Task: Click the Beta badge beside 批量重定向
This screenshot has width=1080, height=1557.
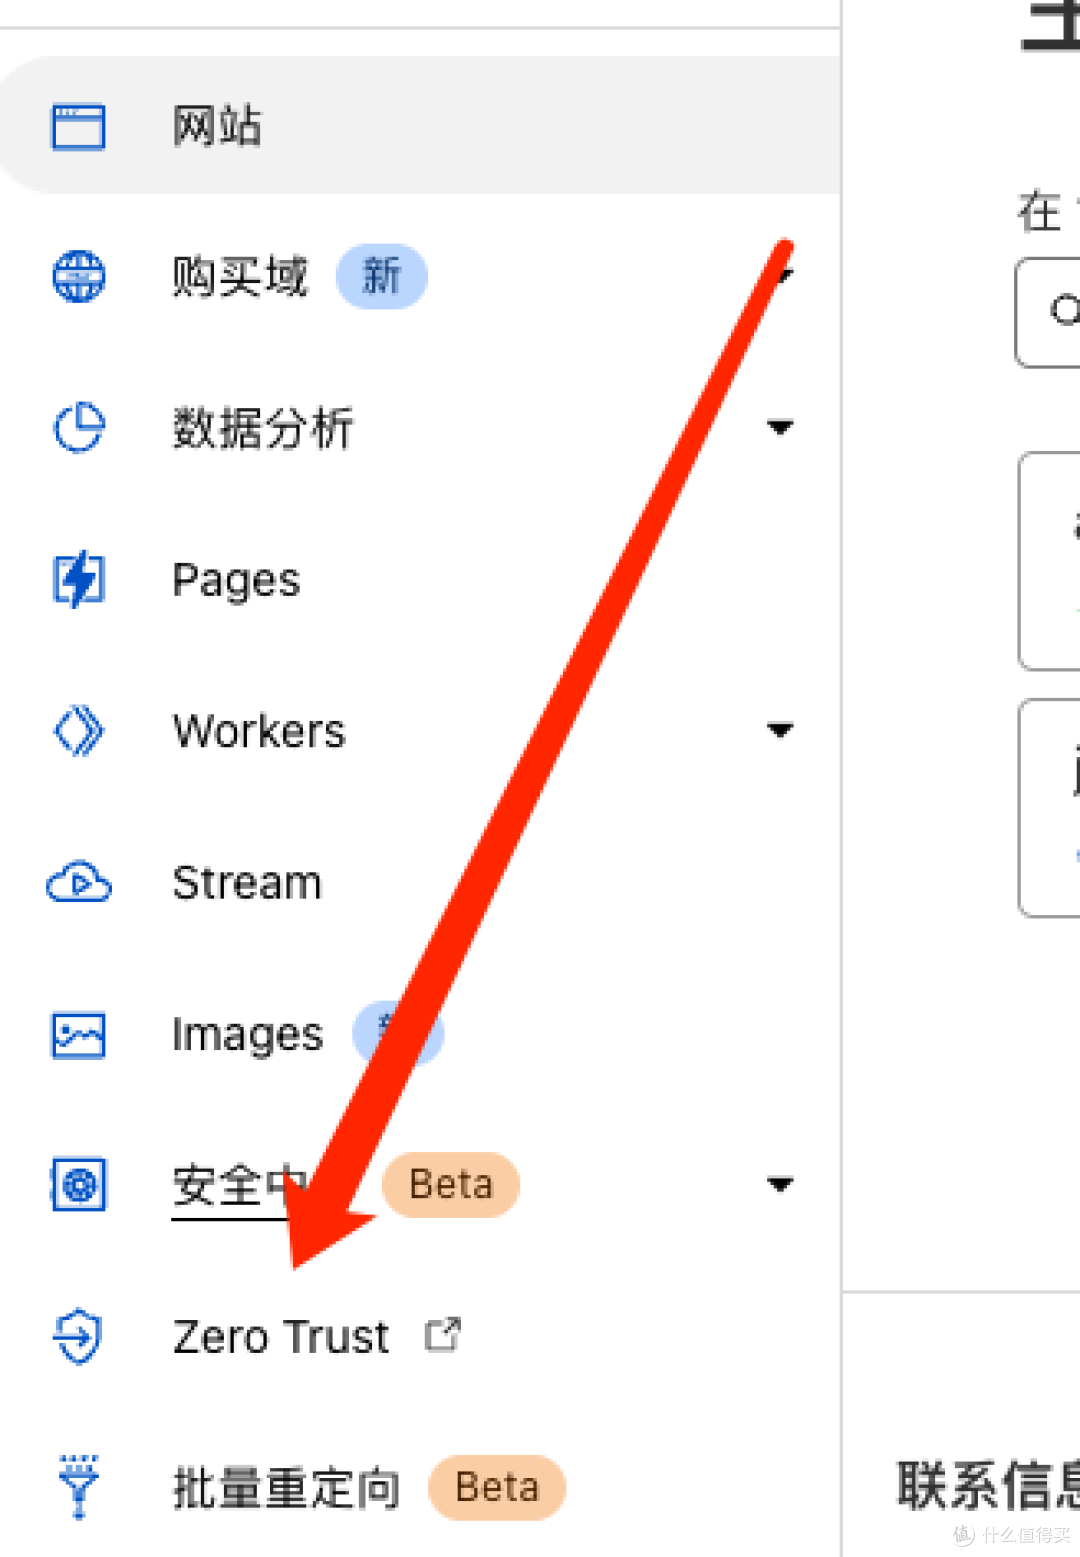Action: 496,1488
